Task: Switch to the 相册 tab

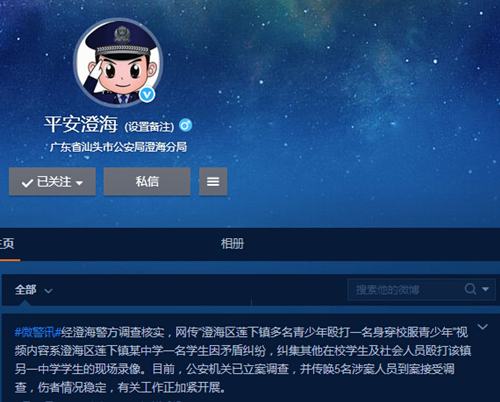Action: click(x=232, y=244)
